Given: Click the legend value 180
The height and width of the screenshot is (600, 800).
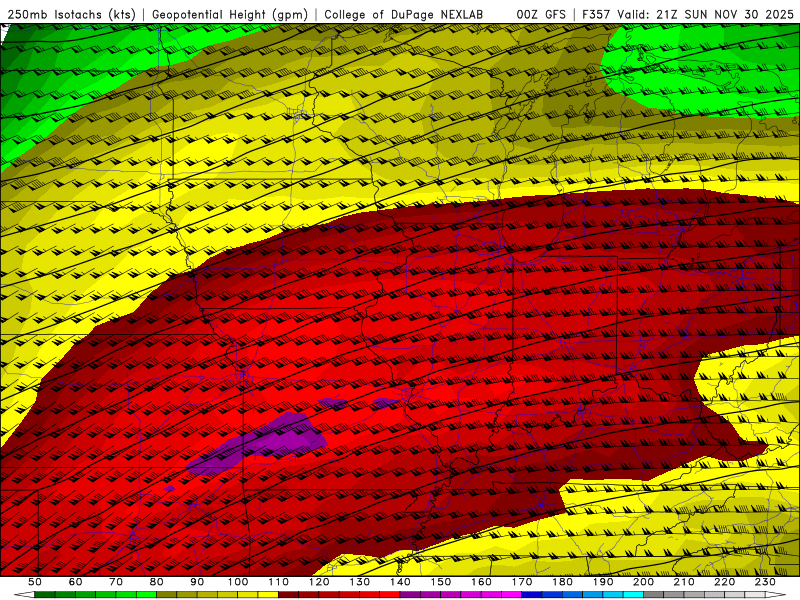Looking at the screenshot, I should [x=563, y=582].
